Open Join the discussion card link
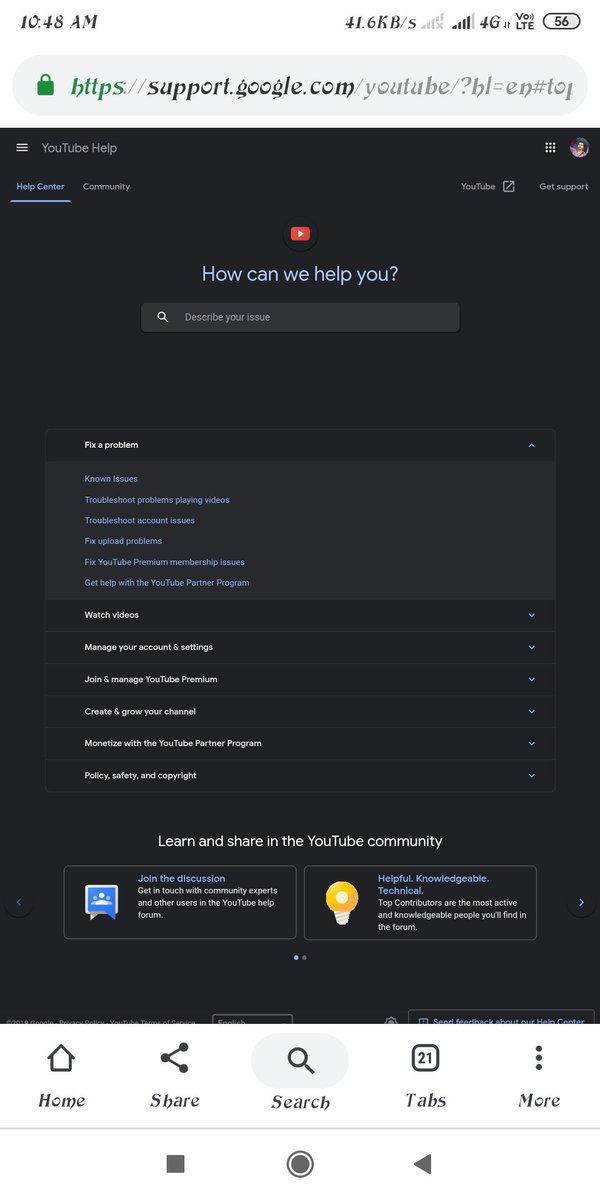 [181, 878]
